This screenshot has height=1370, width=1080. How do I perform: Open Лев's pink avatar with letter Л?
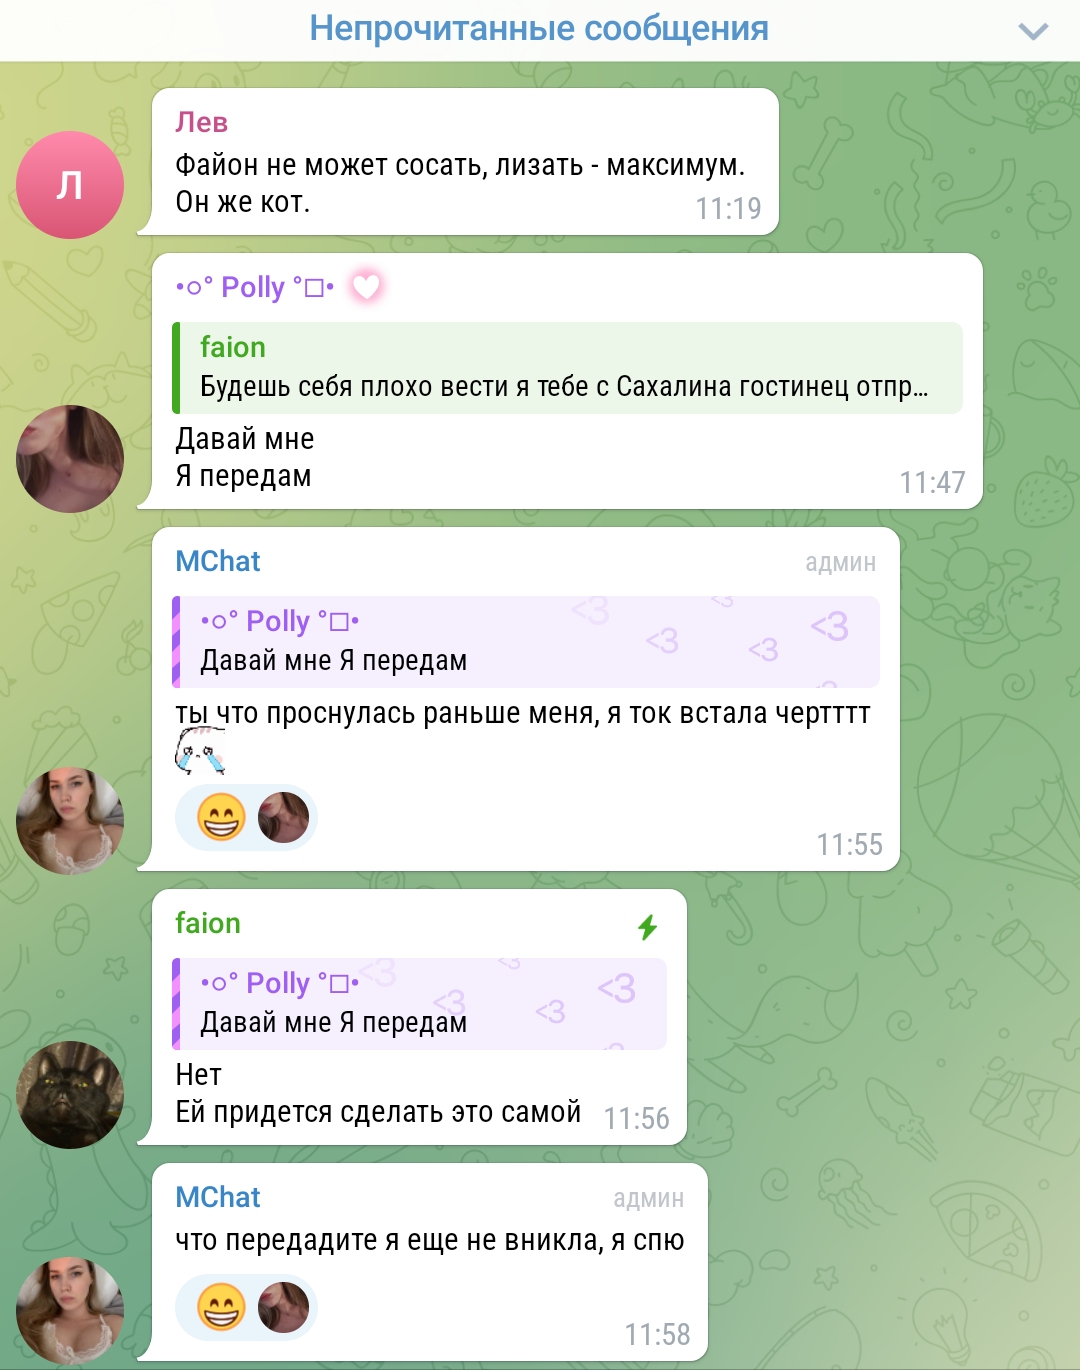coord(70,185)
